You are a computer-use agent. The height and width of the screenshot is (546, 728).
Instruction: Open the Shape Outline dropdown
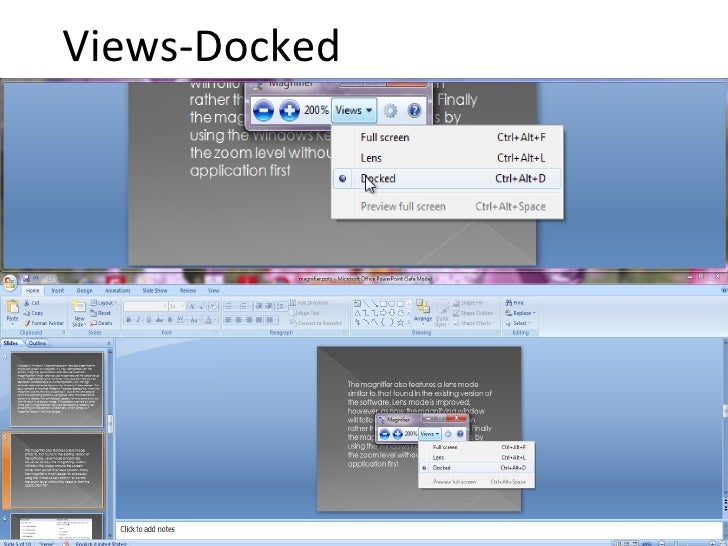coord(472,313)
